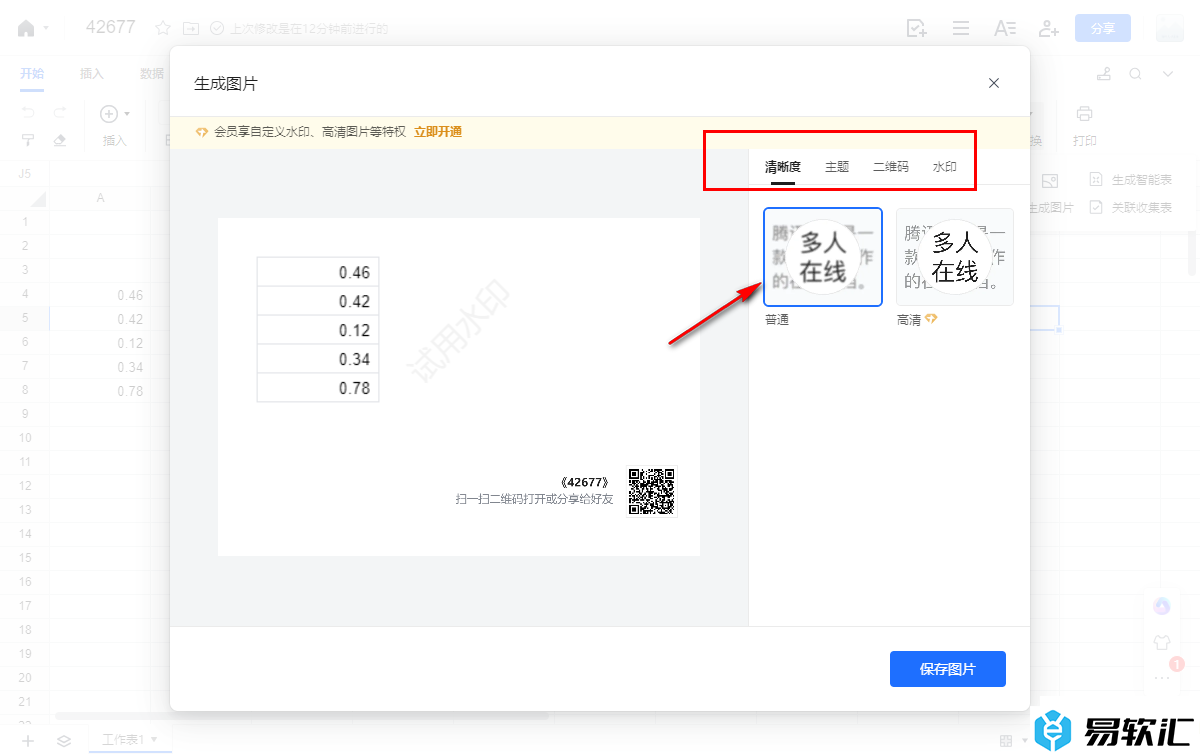
Task: Click the move-to-folder icon beside the star
Action: click(191, 28)
